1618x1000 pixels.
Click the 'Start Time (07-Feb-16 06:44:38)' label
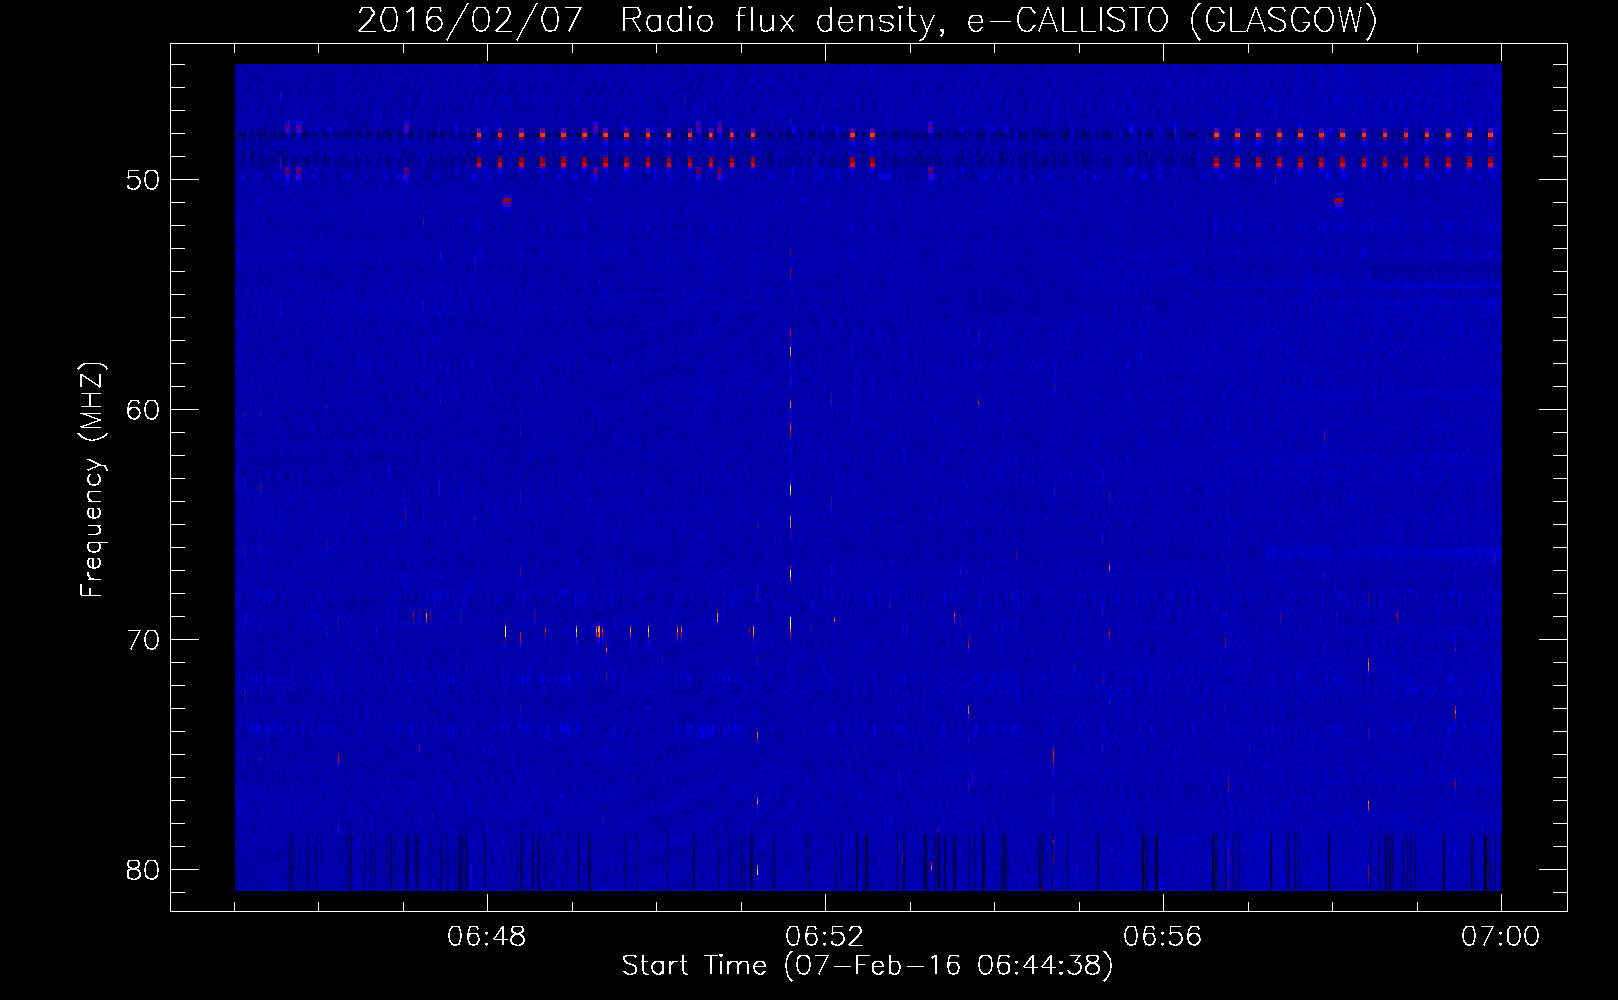(x=867, y=966)
